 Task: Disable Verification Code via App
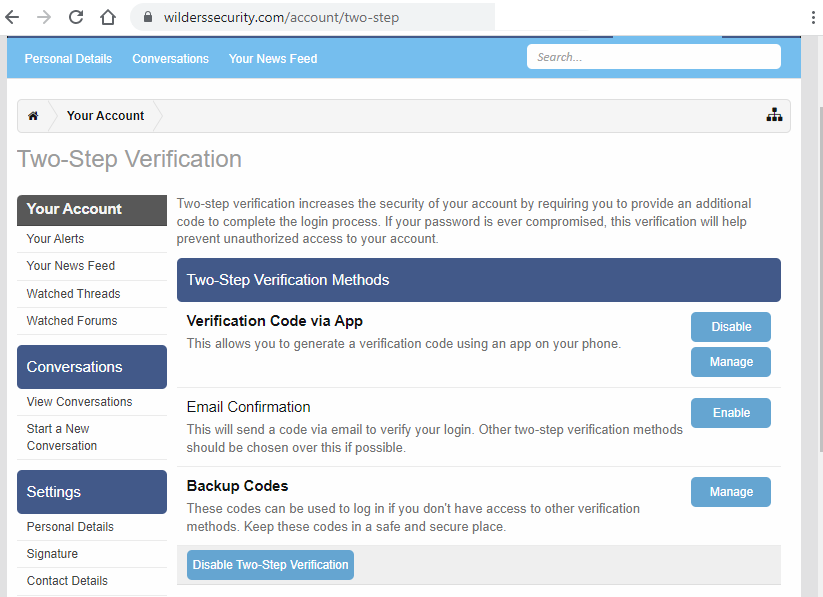click(730, 326)
